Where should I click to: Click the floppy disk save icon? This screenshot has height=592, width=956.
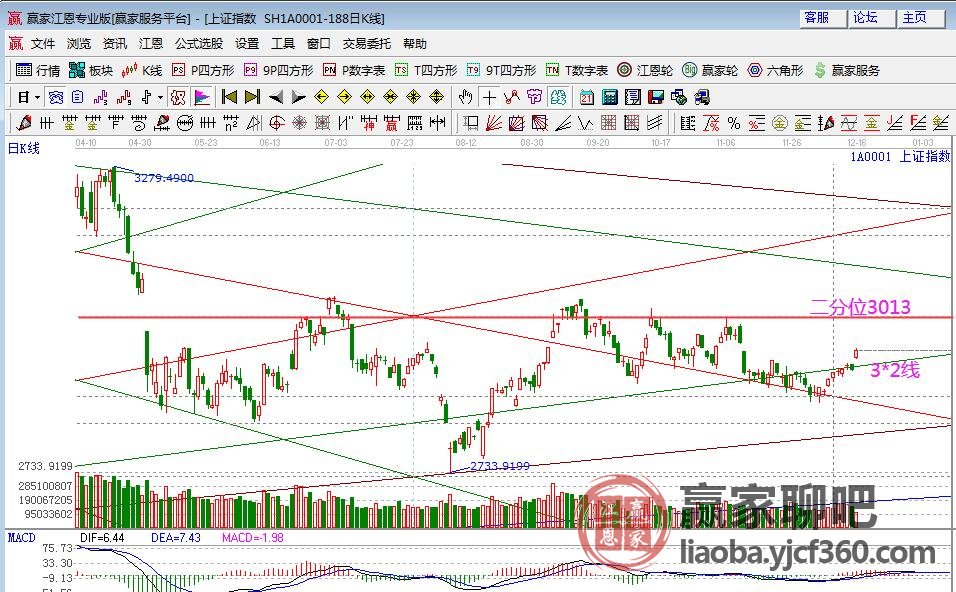pos(656,98)
